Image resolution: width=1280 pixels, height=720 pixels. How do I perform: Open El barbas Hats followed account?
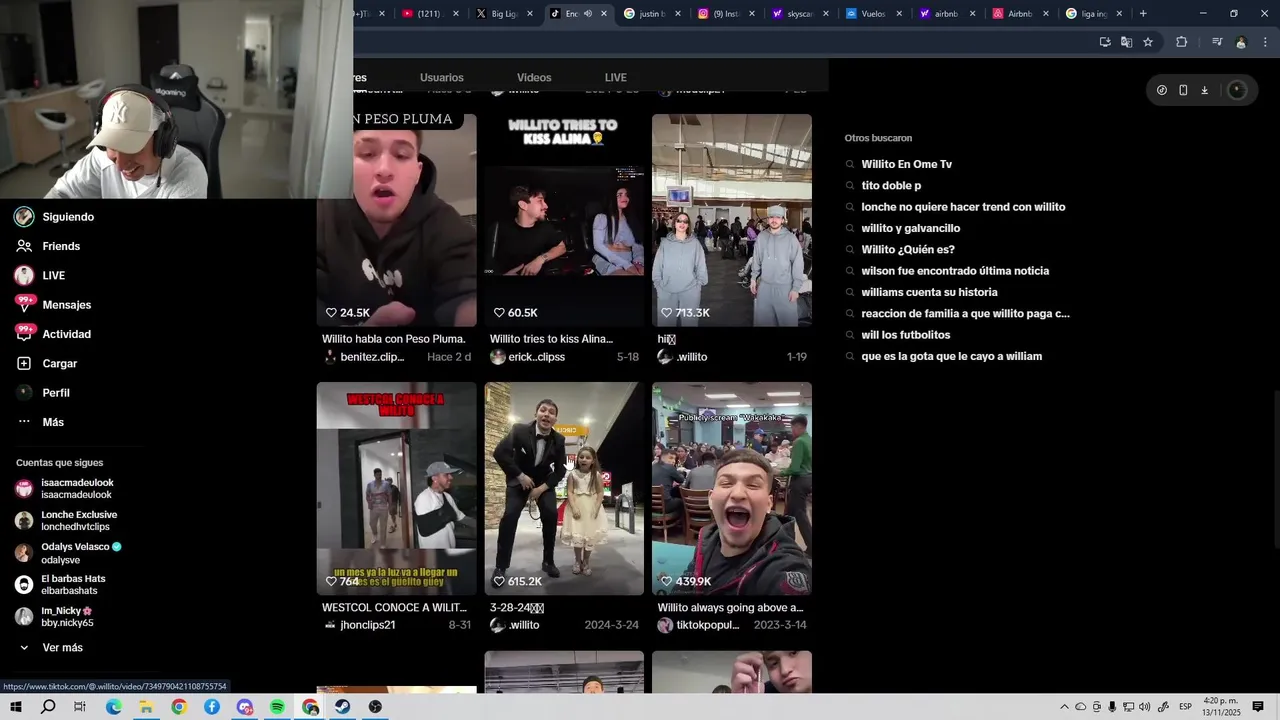[x=60, y=585]
